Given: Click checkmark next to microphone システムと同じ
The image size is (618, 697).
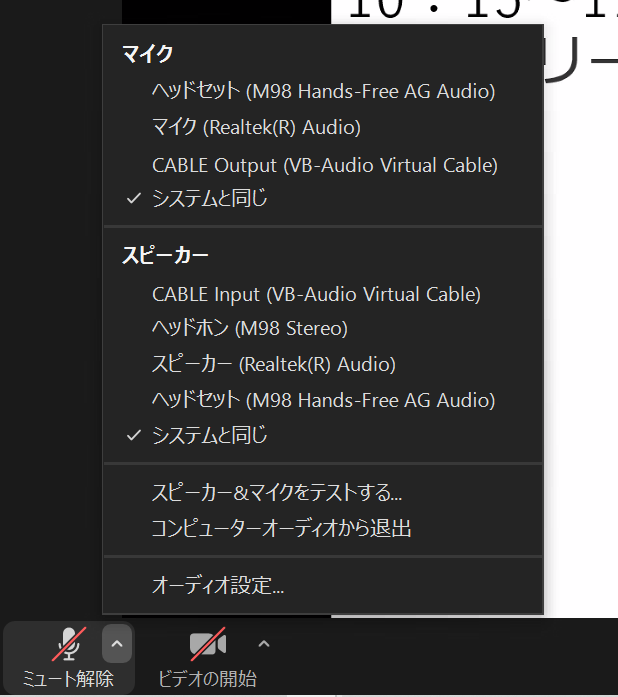Looking at the screenshot, I should [x=134, y=198].
